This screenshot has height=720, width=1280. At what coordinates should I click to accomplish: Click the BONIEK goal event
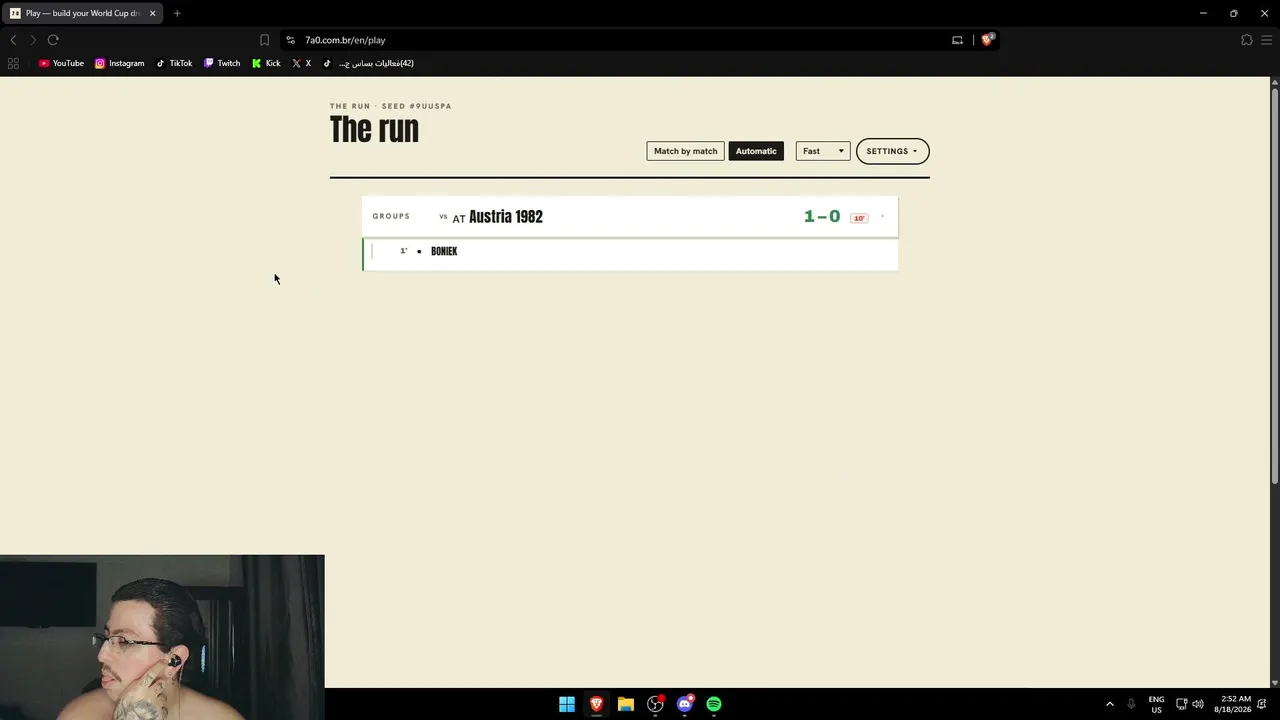(444, 251)
